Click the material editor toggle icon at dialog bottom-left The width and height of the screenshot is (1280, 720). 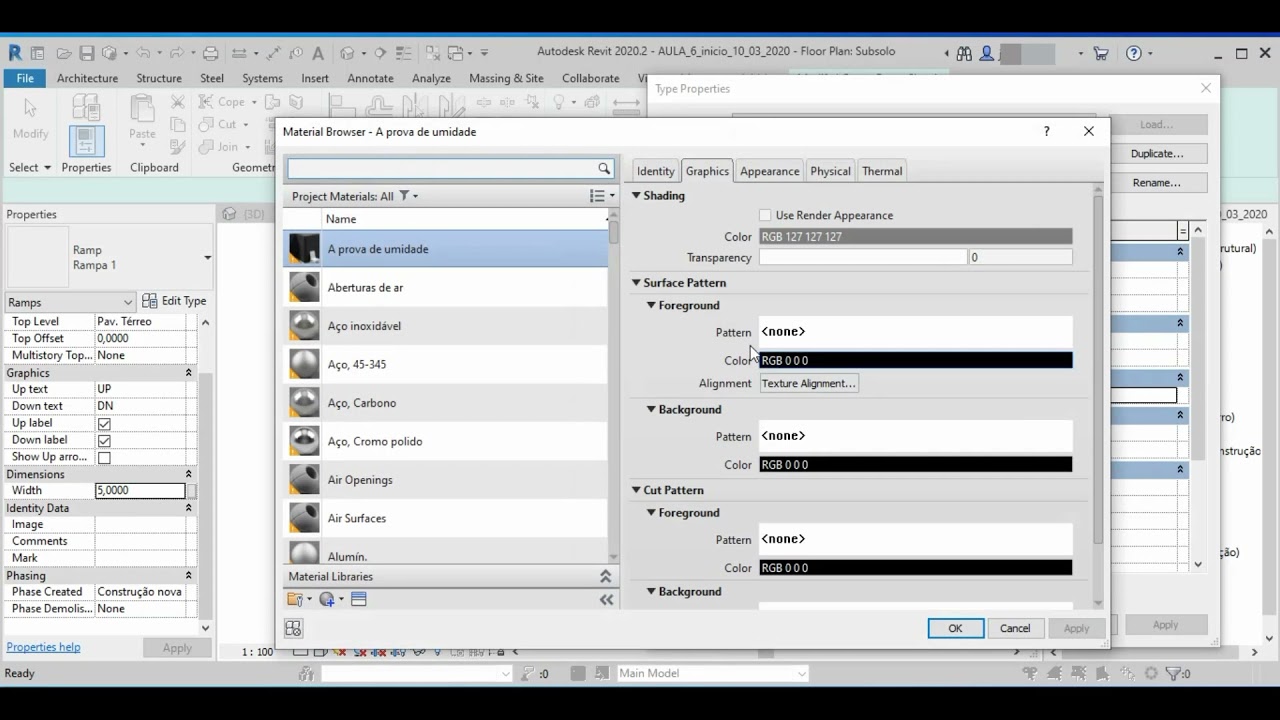tap(293, 628)
